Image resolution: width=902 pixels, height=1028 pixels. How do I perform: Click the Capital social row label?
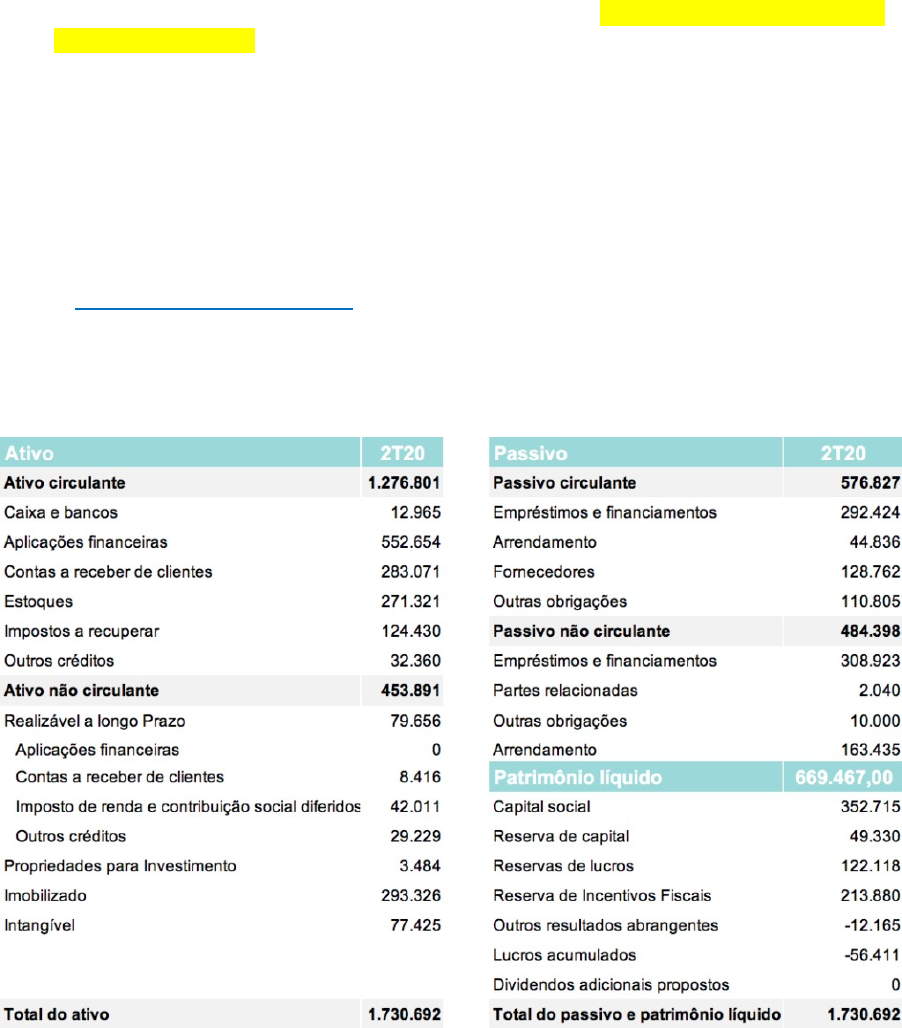(541, 806)
